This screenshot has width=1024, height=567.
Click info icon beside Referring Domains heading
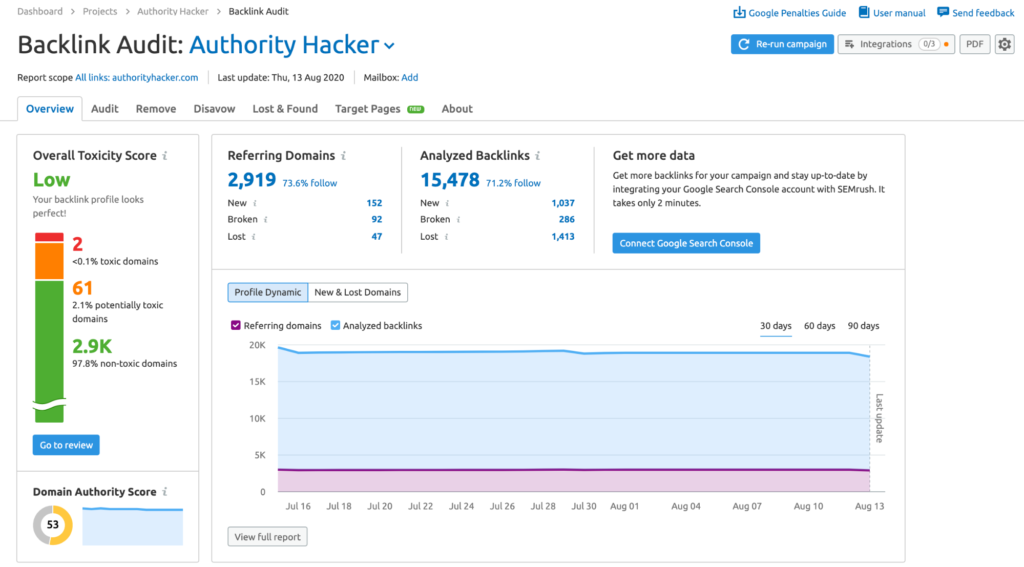tap(343, 155)
